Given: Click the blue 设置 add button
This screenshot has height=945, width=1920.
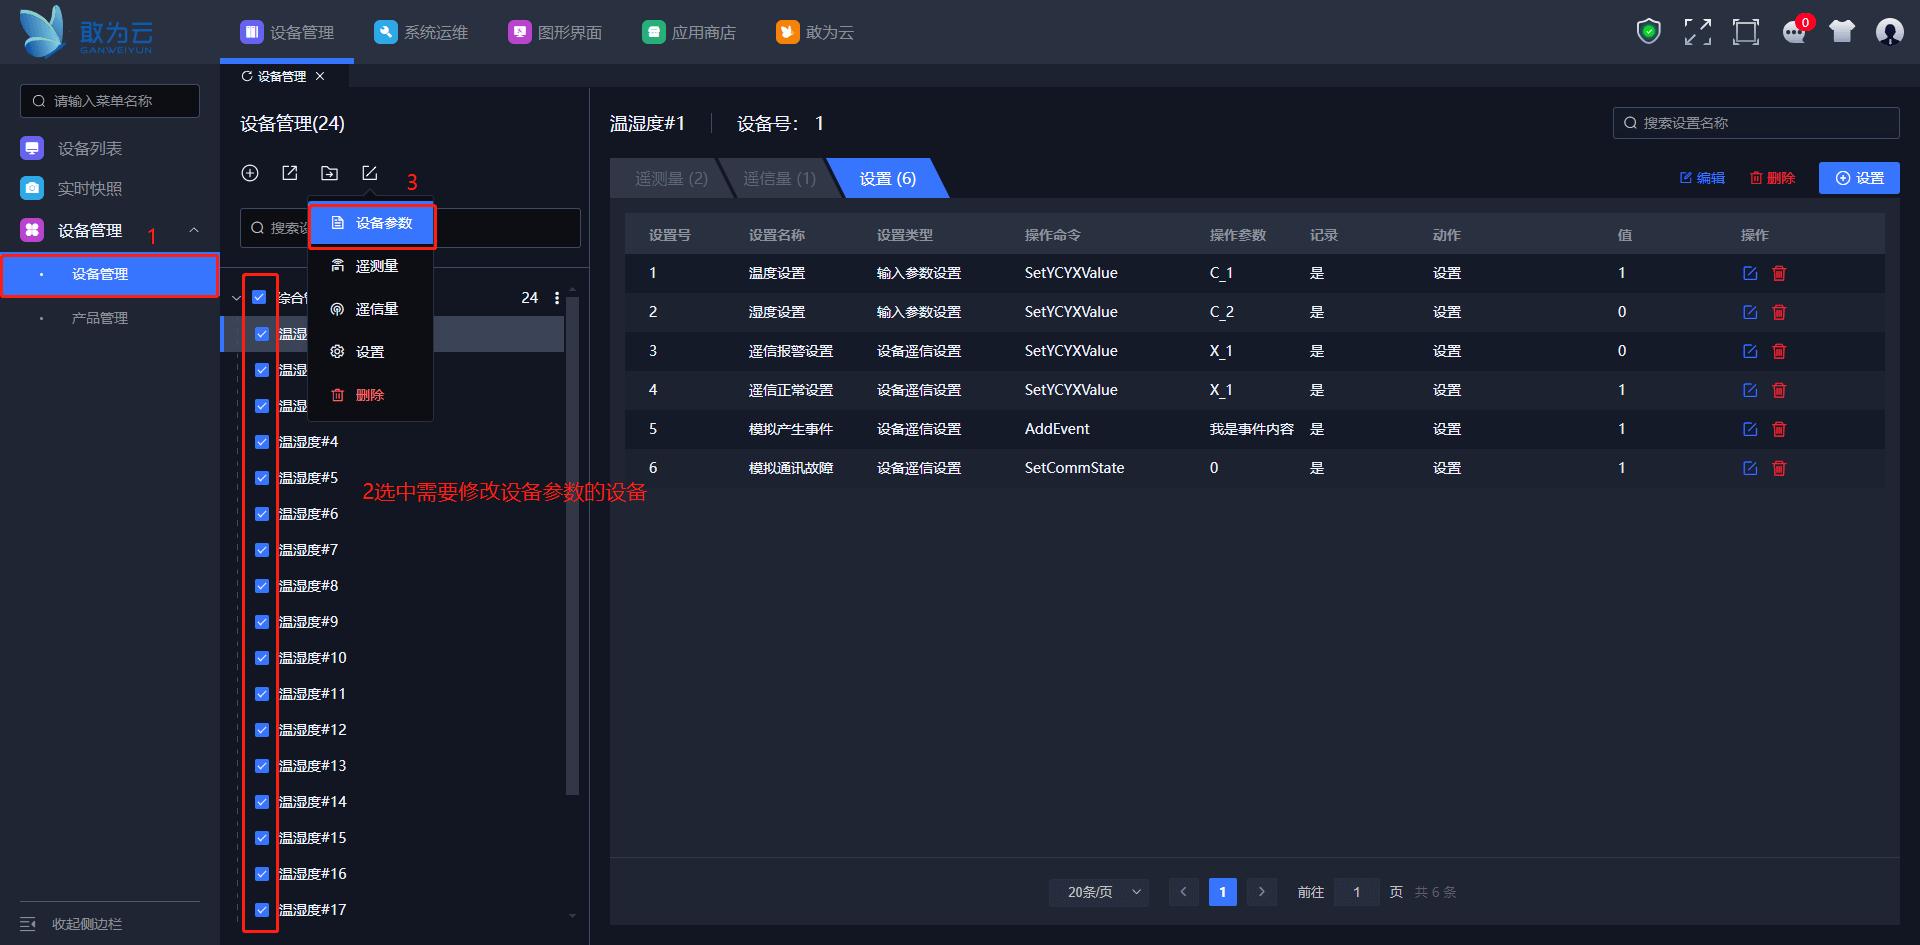Looking at the screenshot, I should click(1859, 178).
